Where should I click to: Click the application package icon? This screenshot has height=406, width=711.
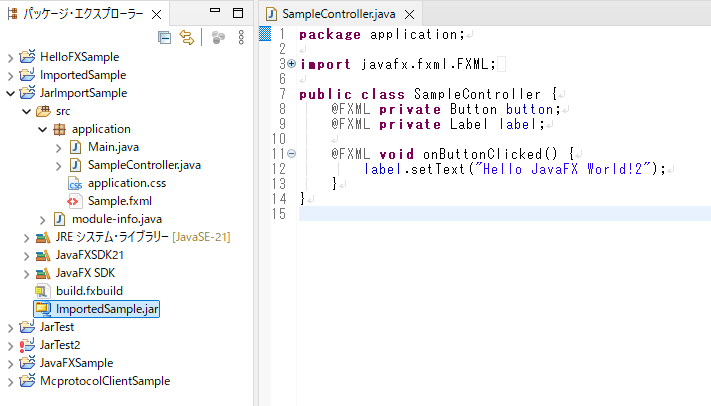(x=59, y=129)
